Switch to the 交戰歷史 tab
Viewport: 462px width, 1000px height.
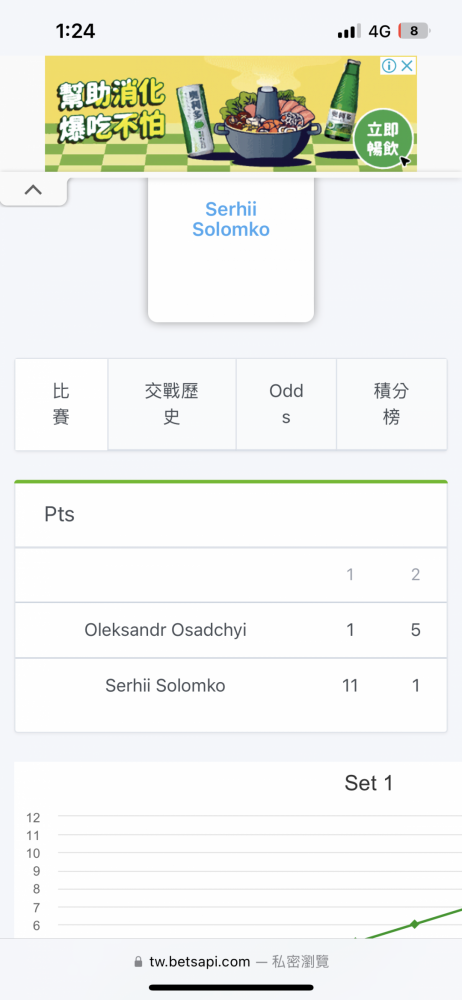[x=172, y=404]
